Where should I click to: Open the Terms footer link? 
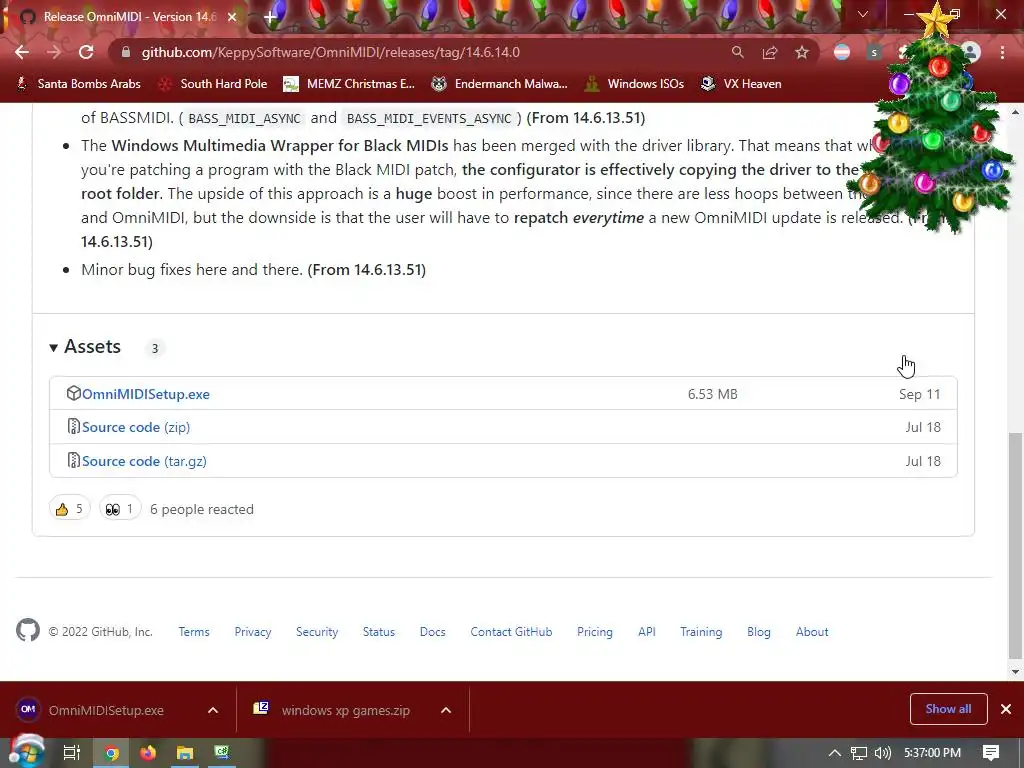point(194,632)
